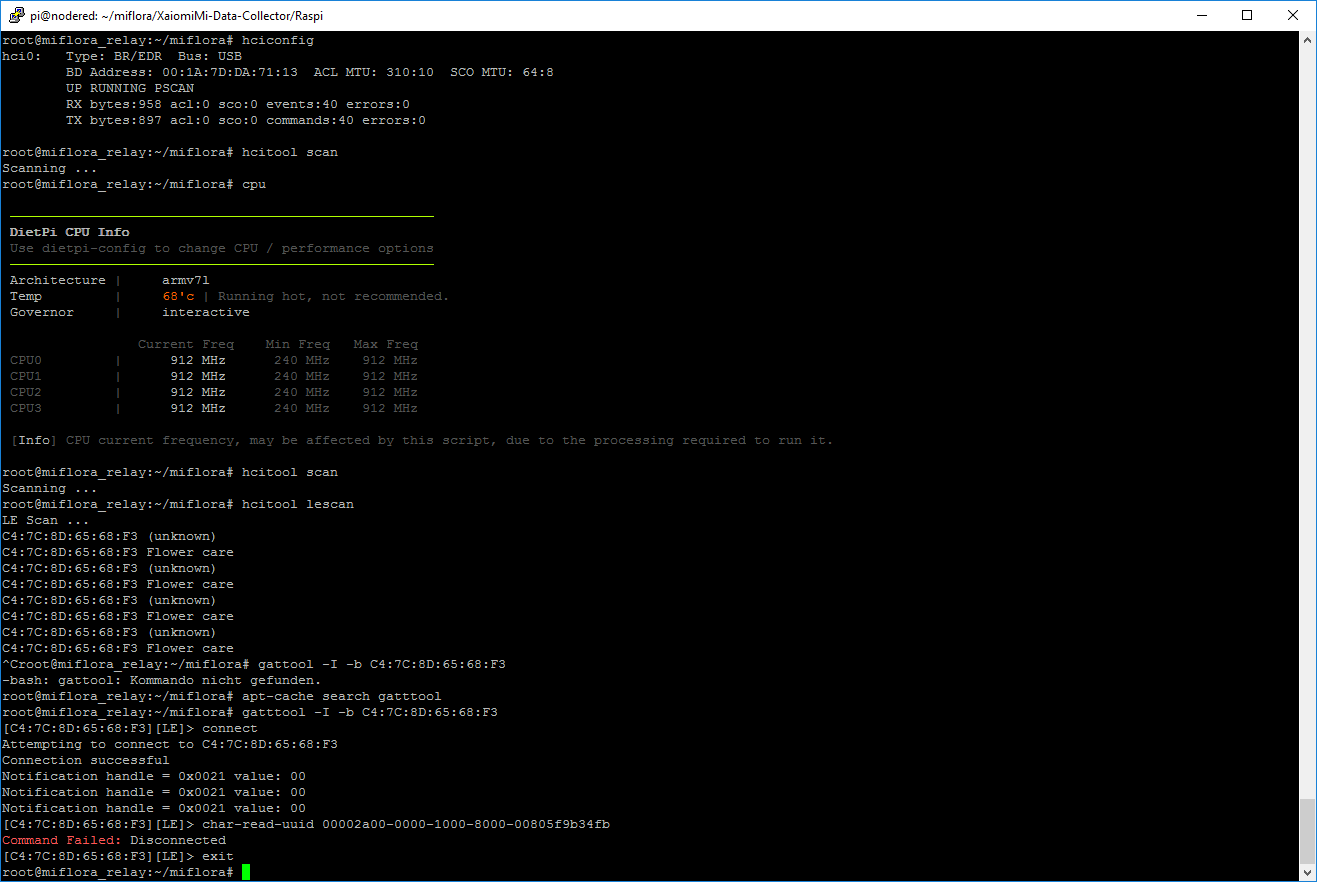Click the orange 68'c temperature value
This screenshot has height=882, width=1317.
click(x=178, y=296)
